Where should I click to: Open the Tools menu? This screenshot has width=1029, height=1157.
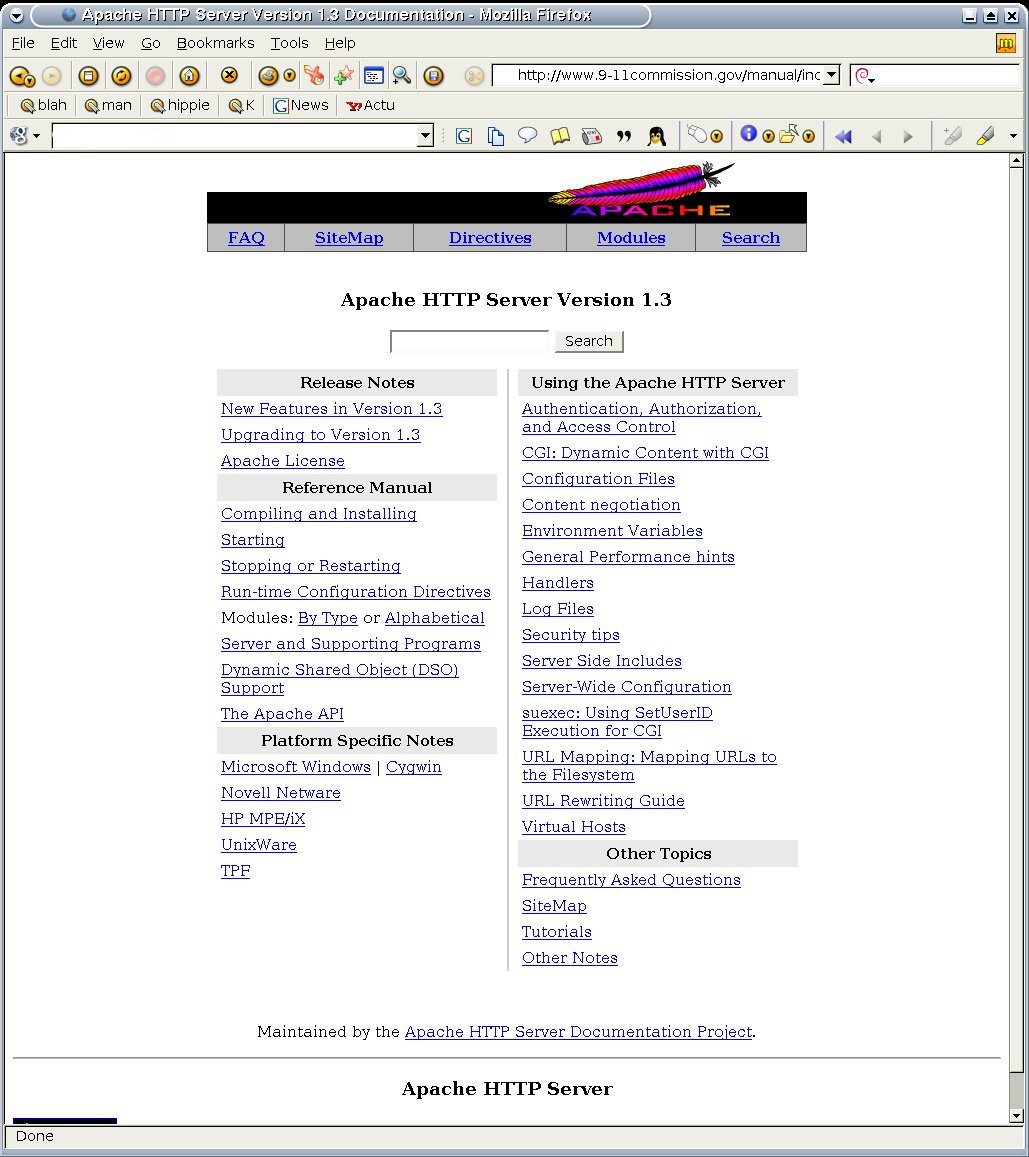[x=289, y=44]
